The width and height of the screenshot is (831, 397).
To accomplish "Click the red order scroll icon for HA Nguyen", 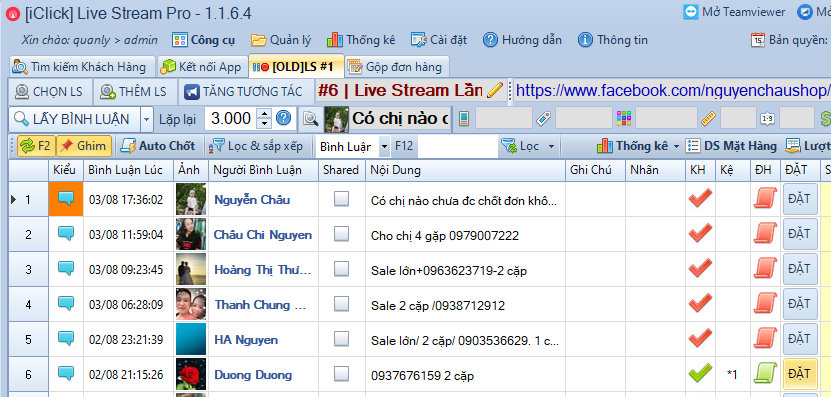I will [765, 339].
